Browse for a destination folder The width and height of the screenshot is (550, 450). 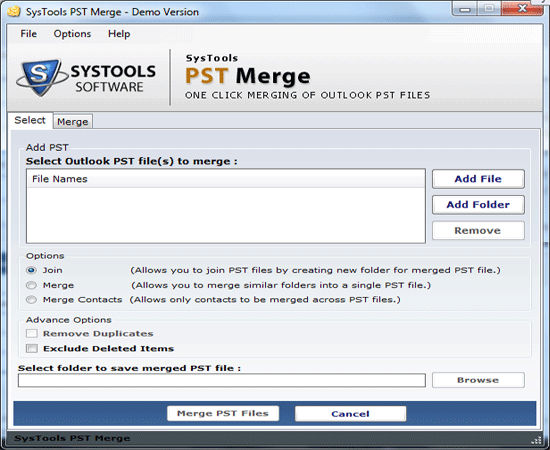point(478,380)
